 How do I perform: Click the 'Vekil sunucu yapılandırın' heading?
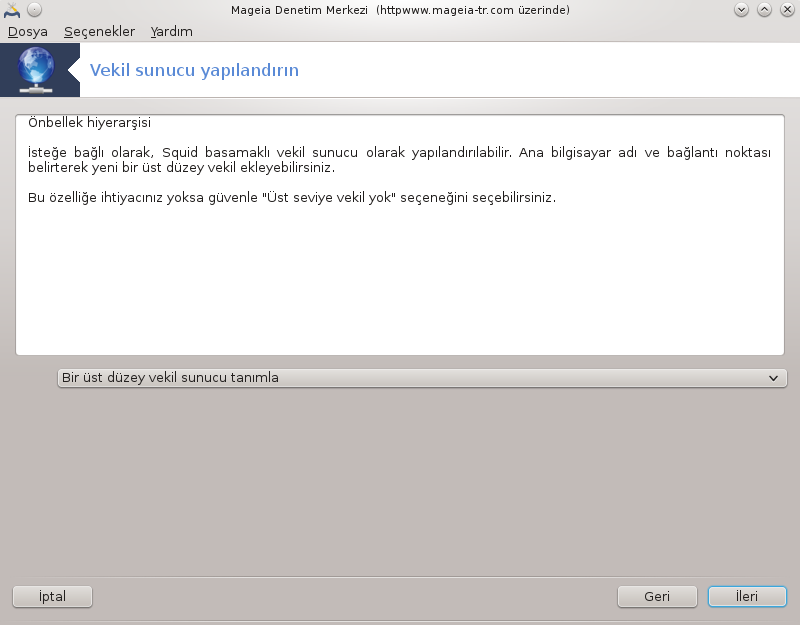194,70
